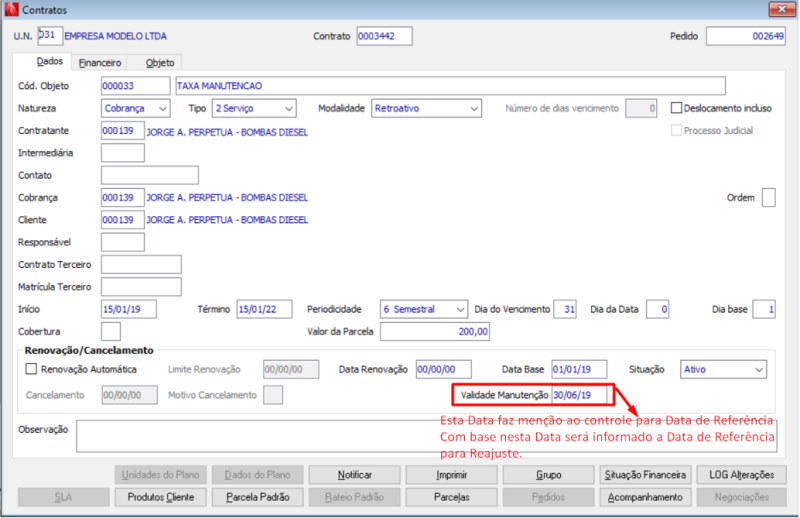The width and height of the screenshot is (800, 518).
Task: Click the Cliente code field
Action: (x=122, y=220)
